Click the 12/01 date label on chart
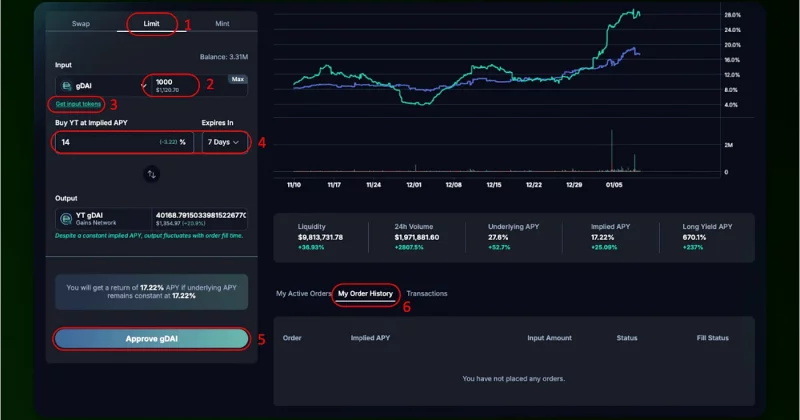 point(414,185)
